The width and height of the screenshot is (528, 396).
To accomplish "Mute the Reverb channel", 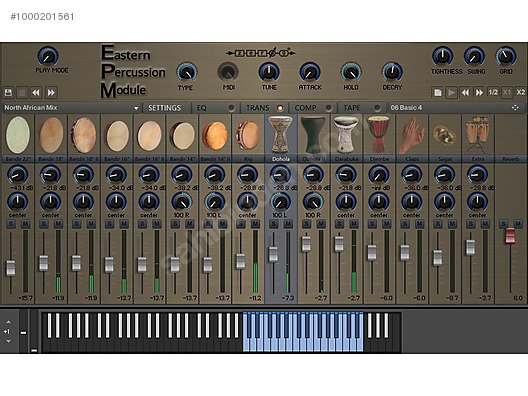I will 518,224.
